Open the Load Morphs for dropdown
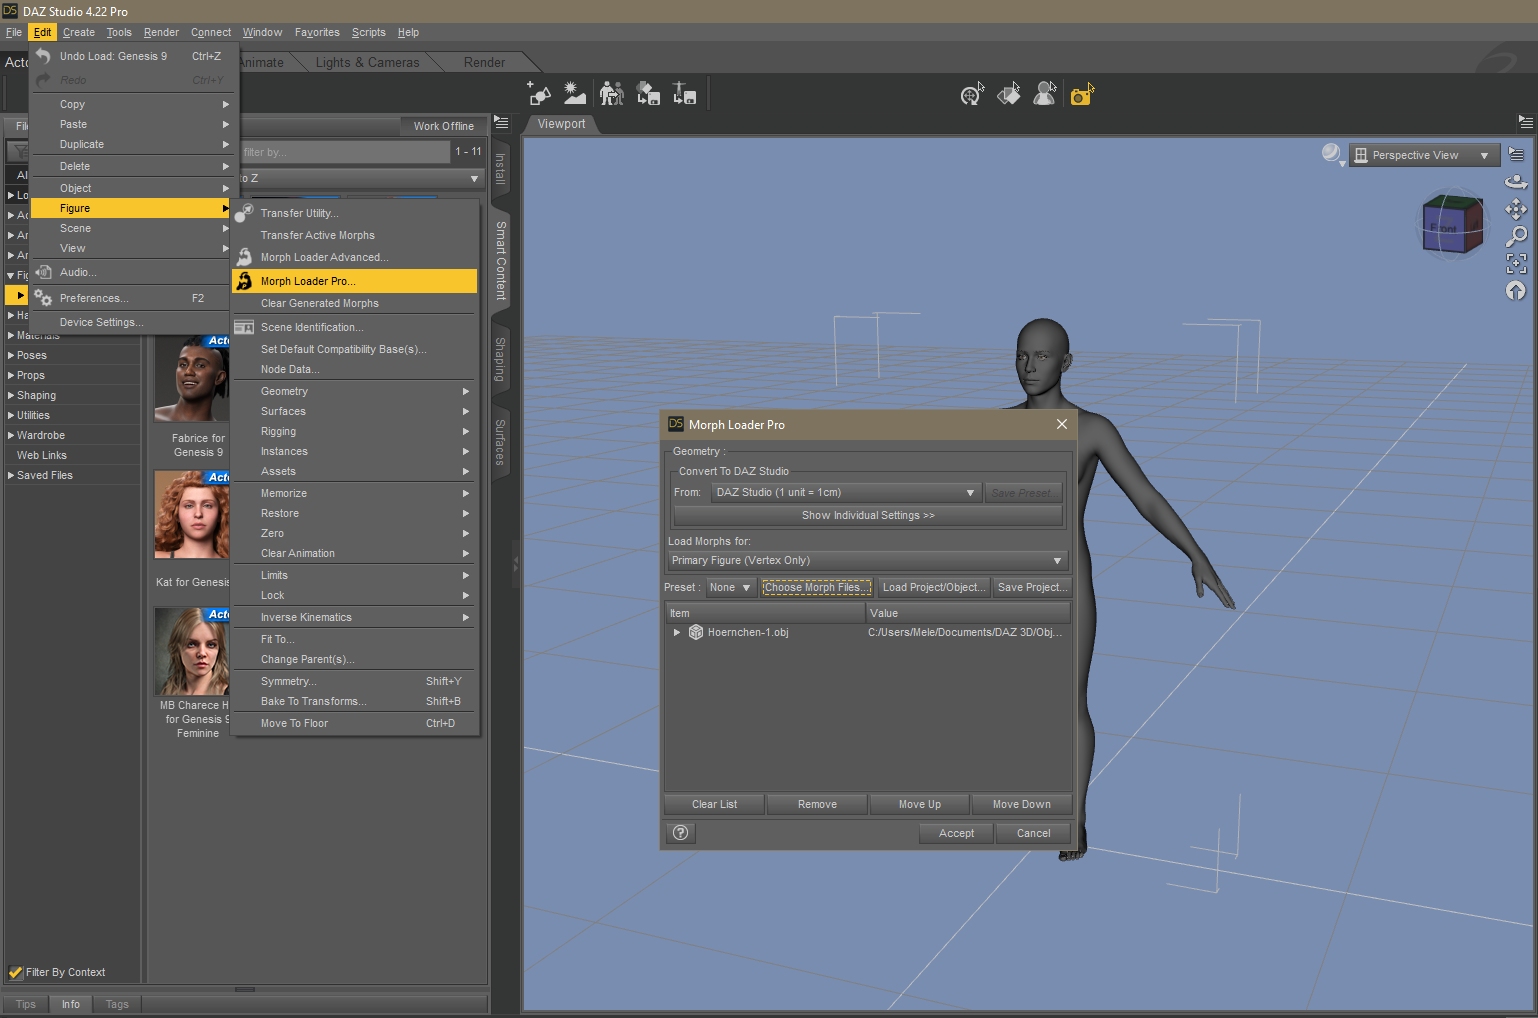 [867, 560]
